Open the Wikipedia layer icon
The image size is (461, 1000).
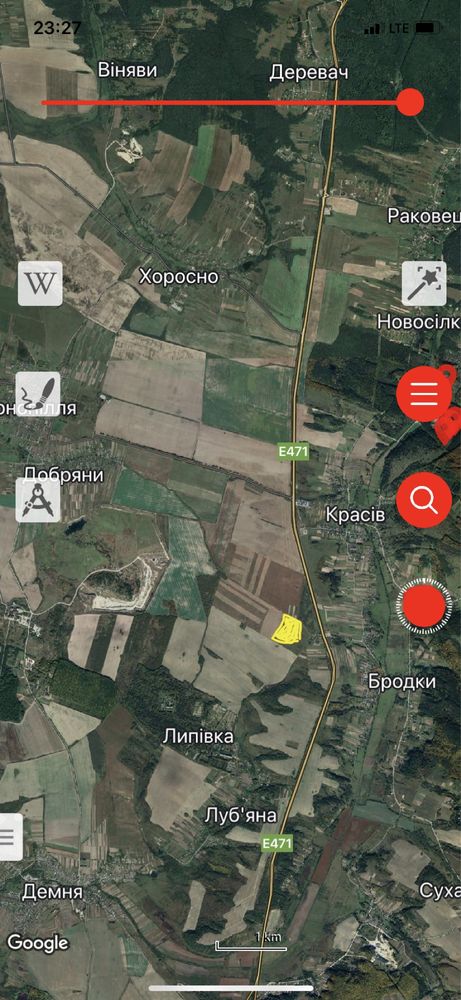coord(40,283)
